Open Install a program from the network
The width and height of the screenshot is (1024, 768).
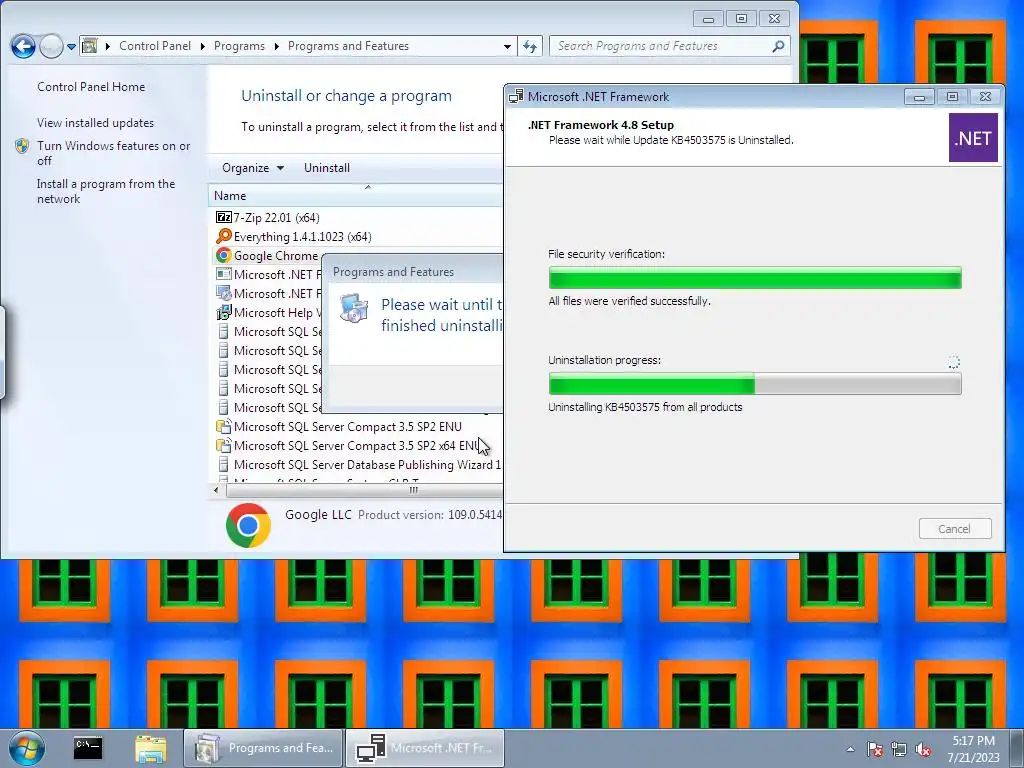tap(106, 191)
